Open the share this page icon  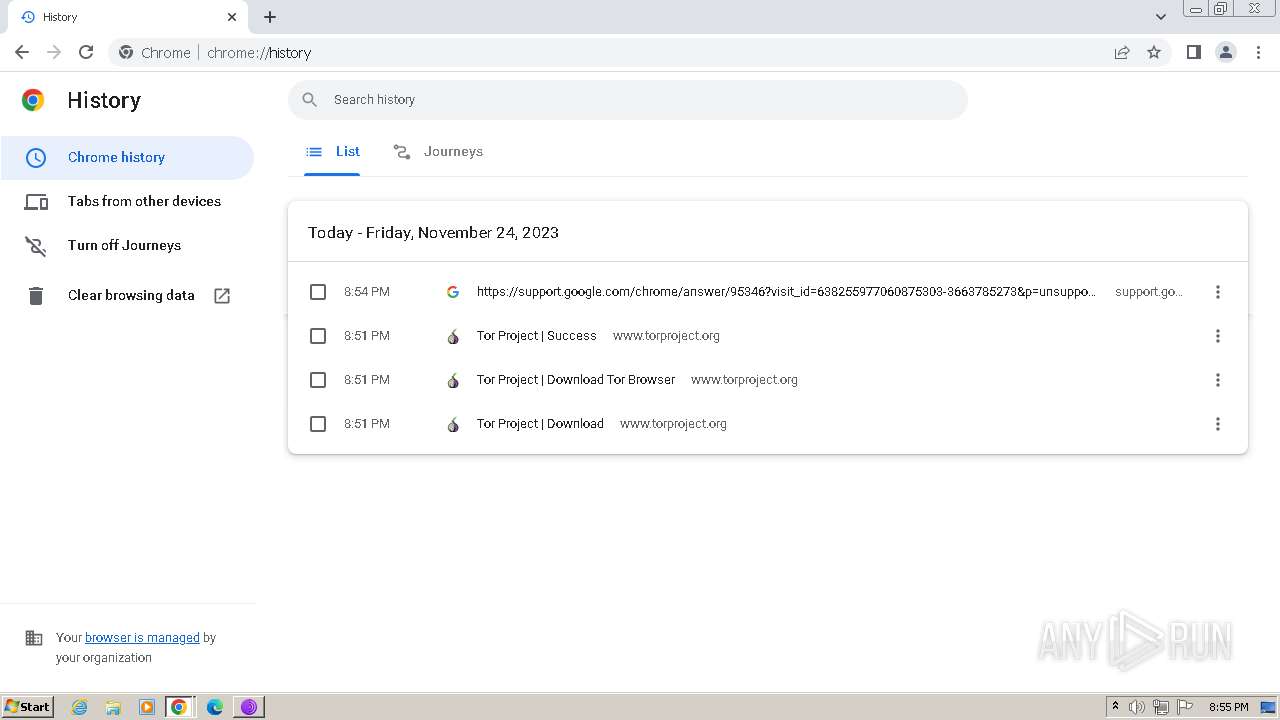click(x=1122, y=52)
